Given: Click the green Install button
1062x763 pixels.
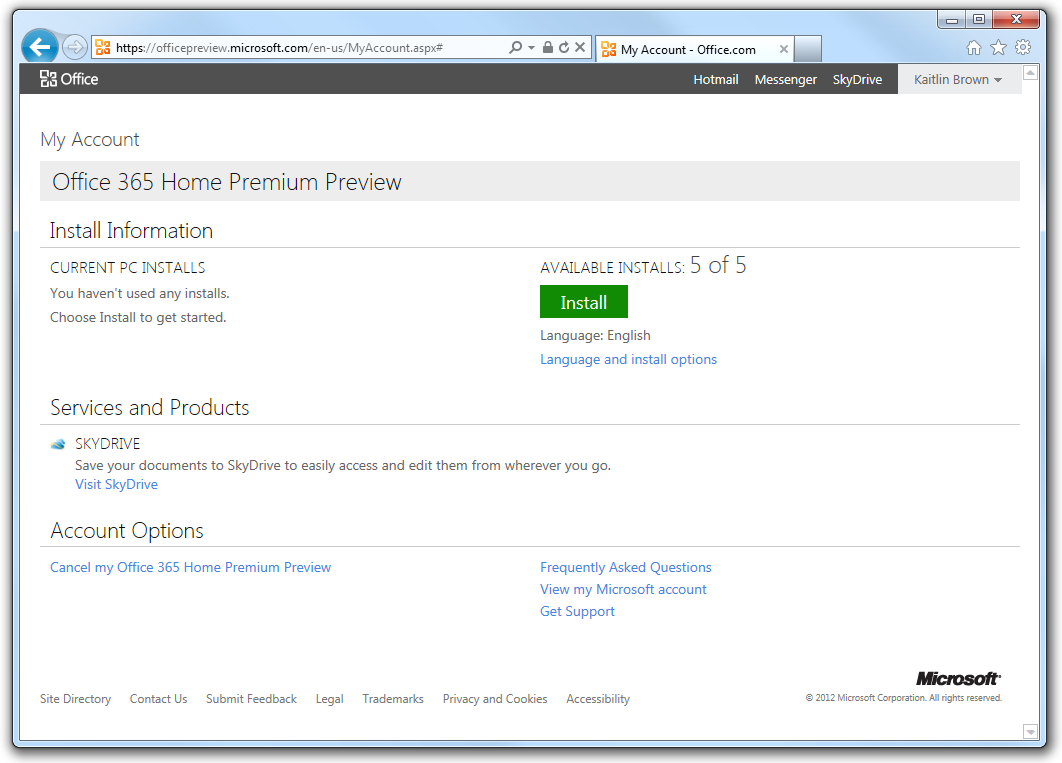Looking at the screenshot, I should 583,301.
